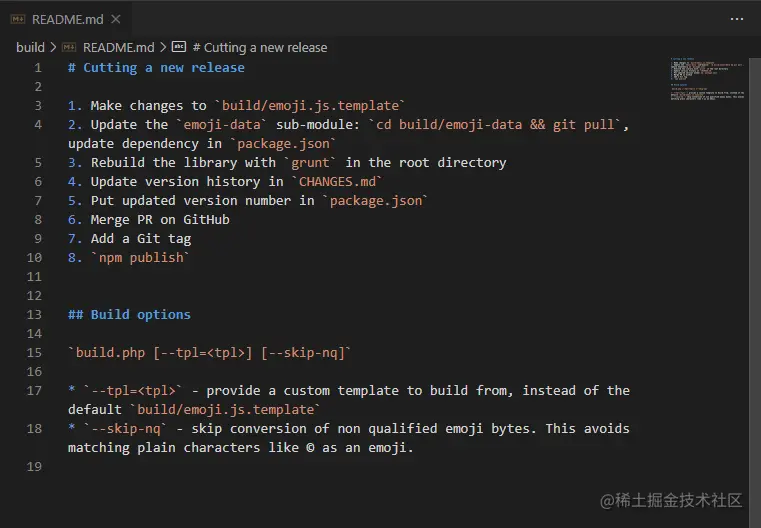Image resolution: width=761 pixels, height=528 pixels.
Task: Select the README.md tab
Action: (67, 19)
